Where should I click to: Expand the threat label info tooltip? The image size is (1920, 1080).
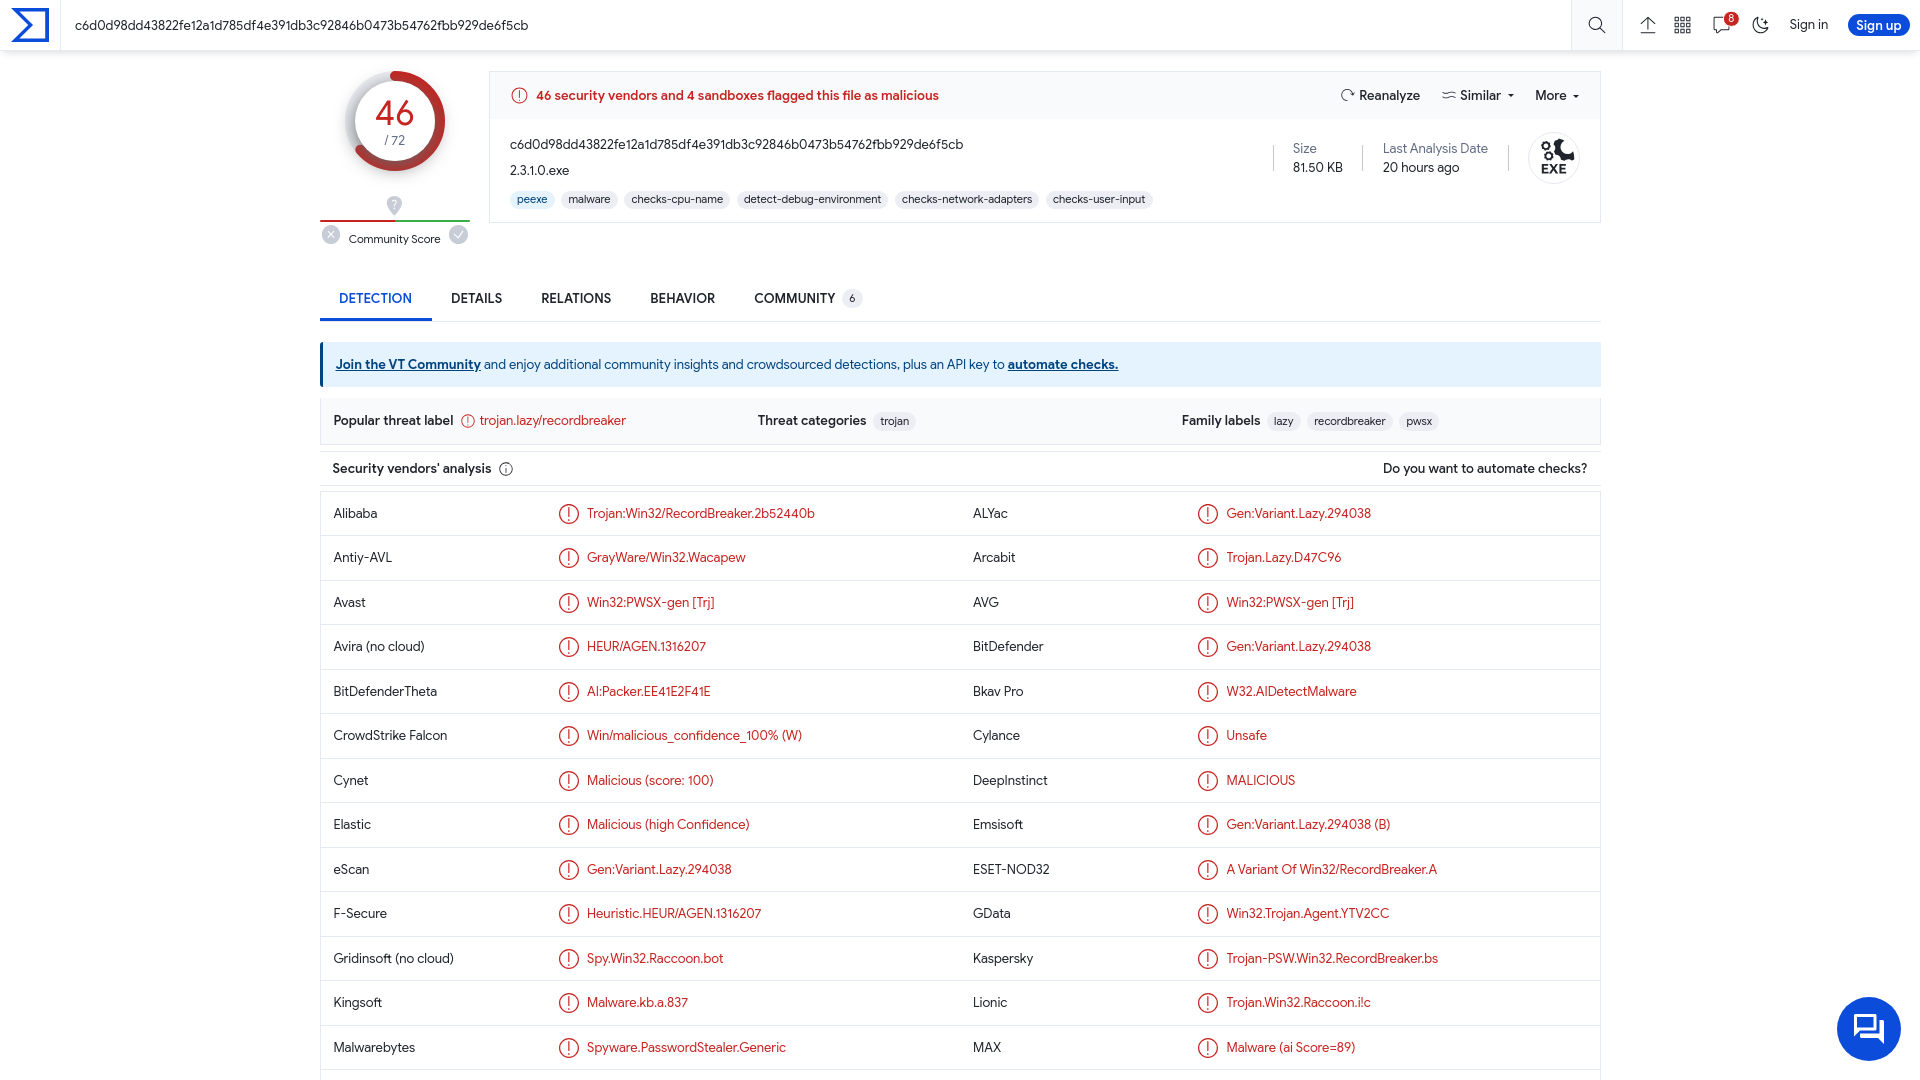click(x=468, y=421)
